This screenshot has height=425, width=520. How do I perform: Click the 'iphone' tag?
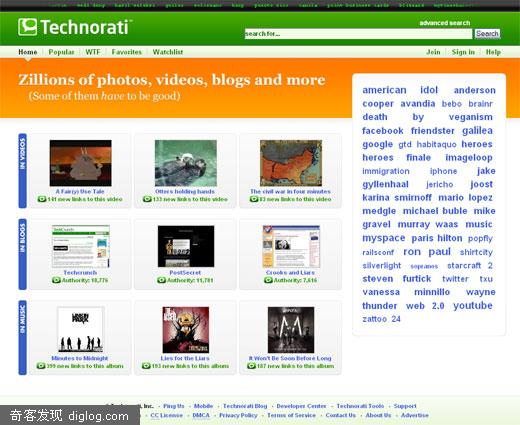point(443,171)
